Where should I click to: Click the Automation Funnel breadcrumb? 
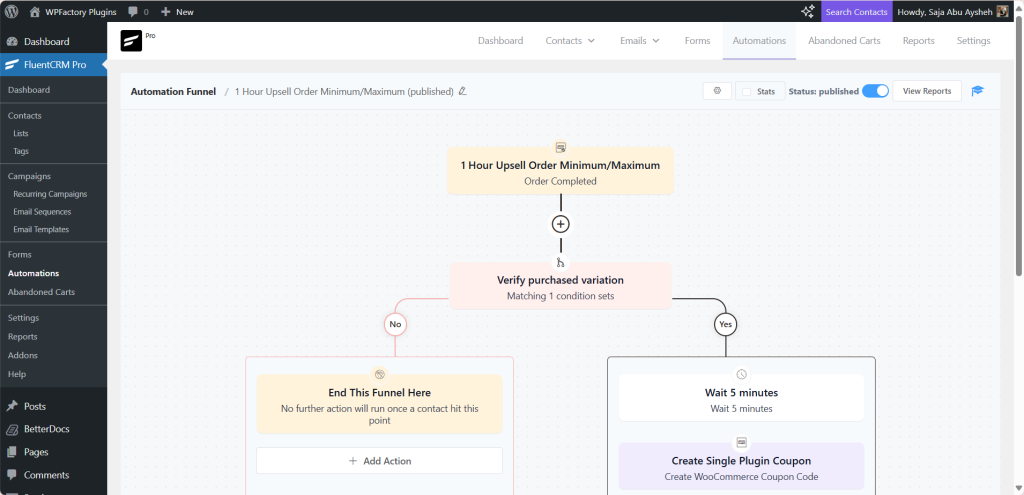coord(173,92)
